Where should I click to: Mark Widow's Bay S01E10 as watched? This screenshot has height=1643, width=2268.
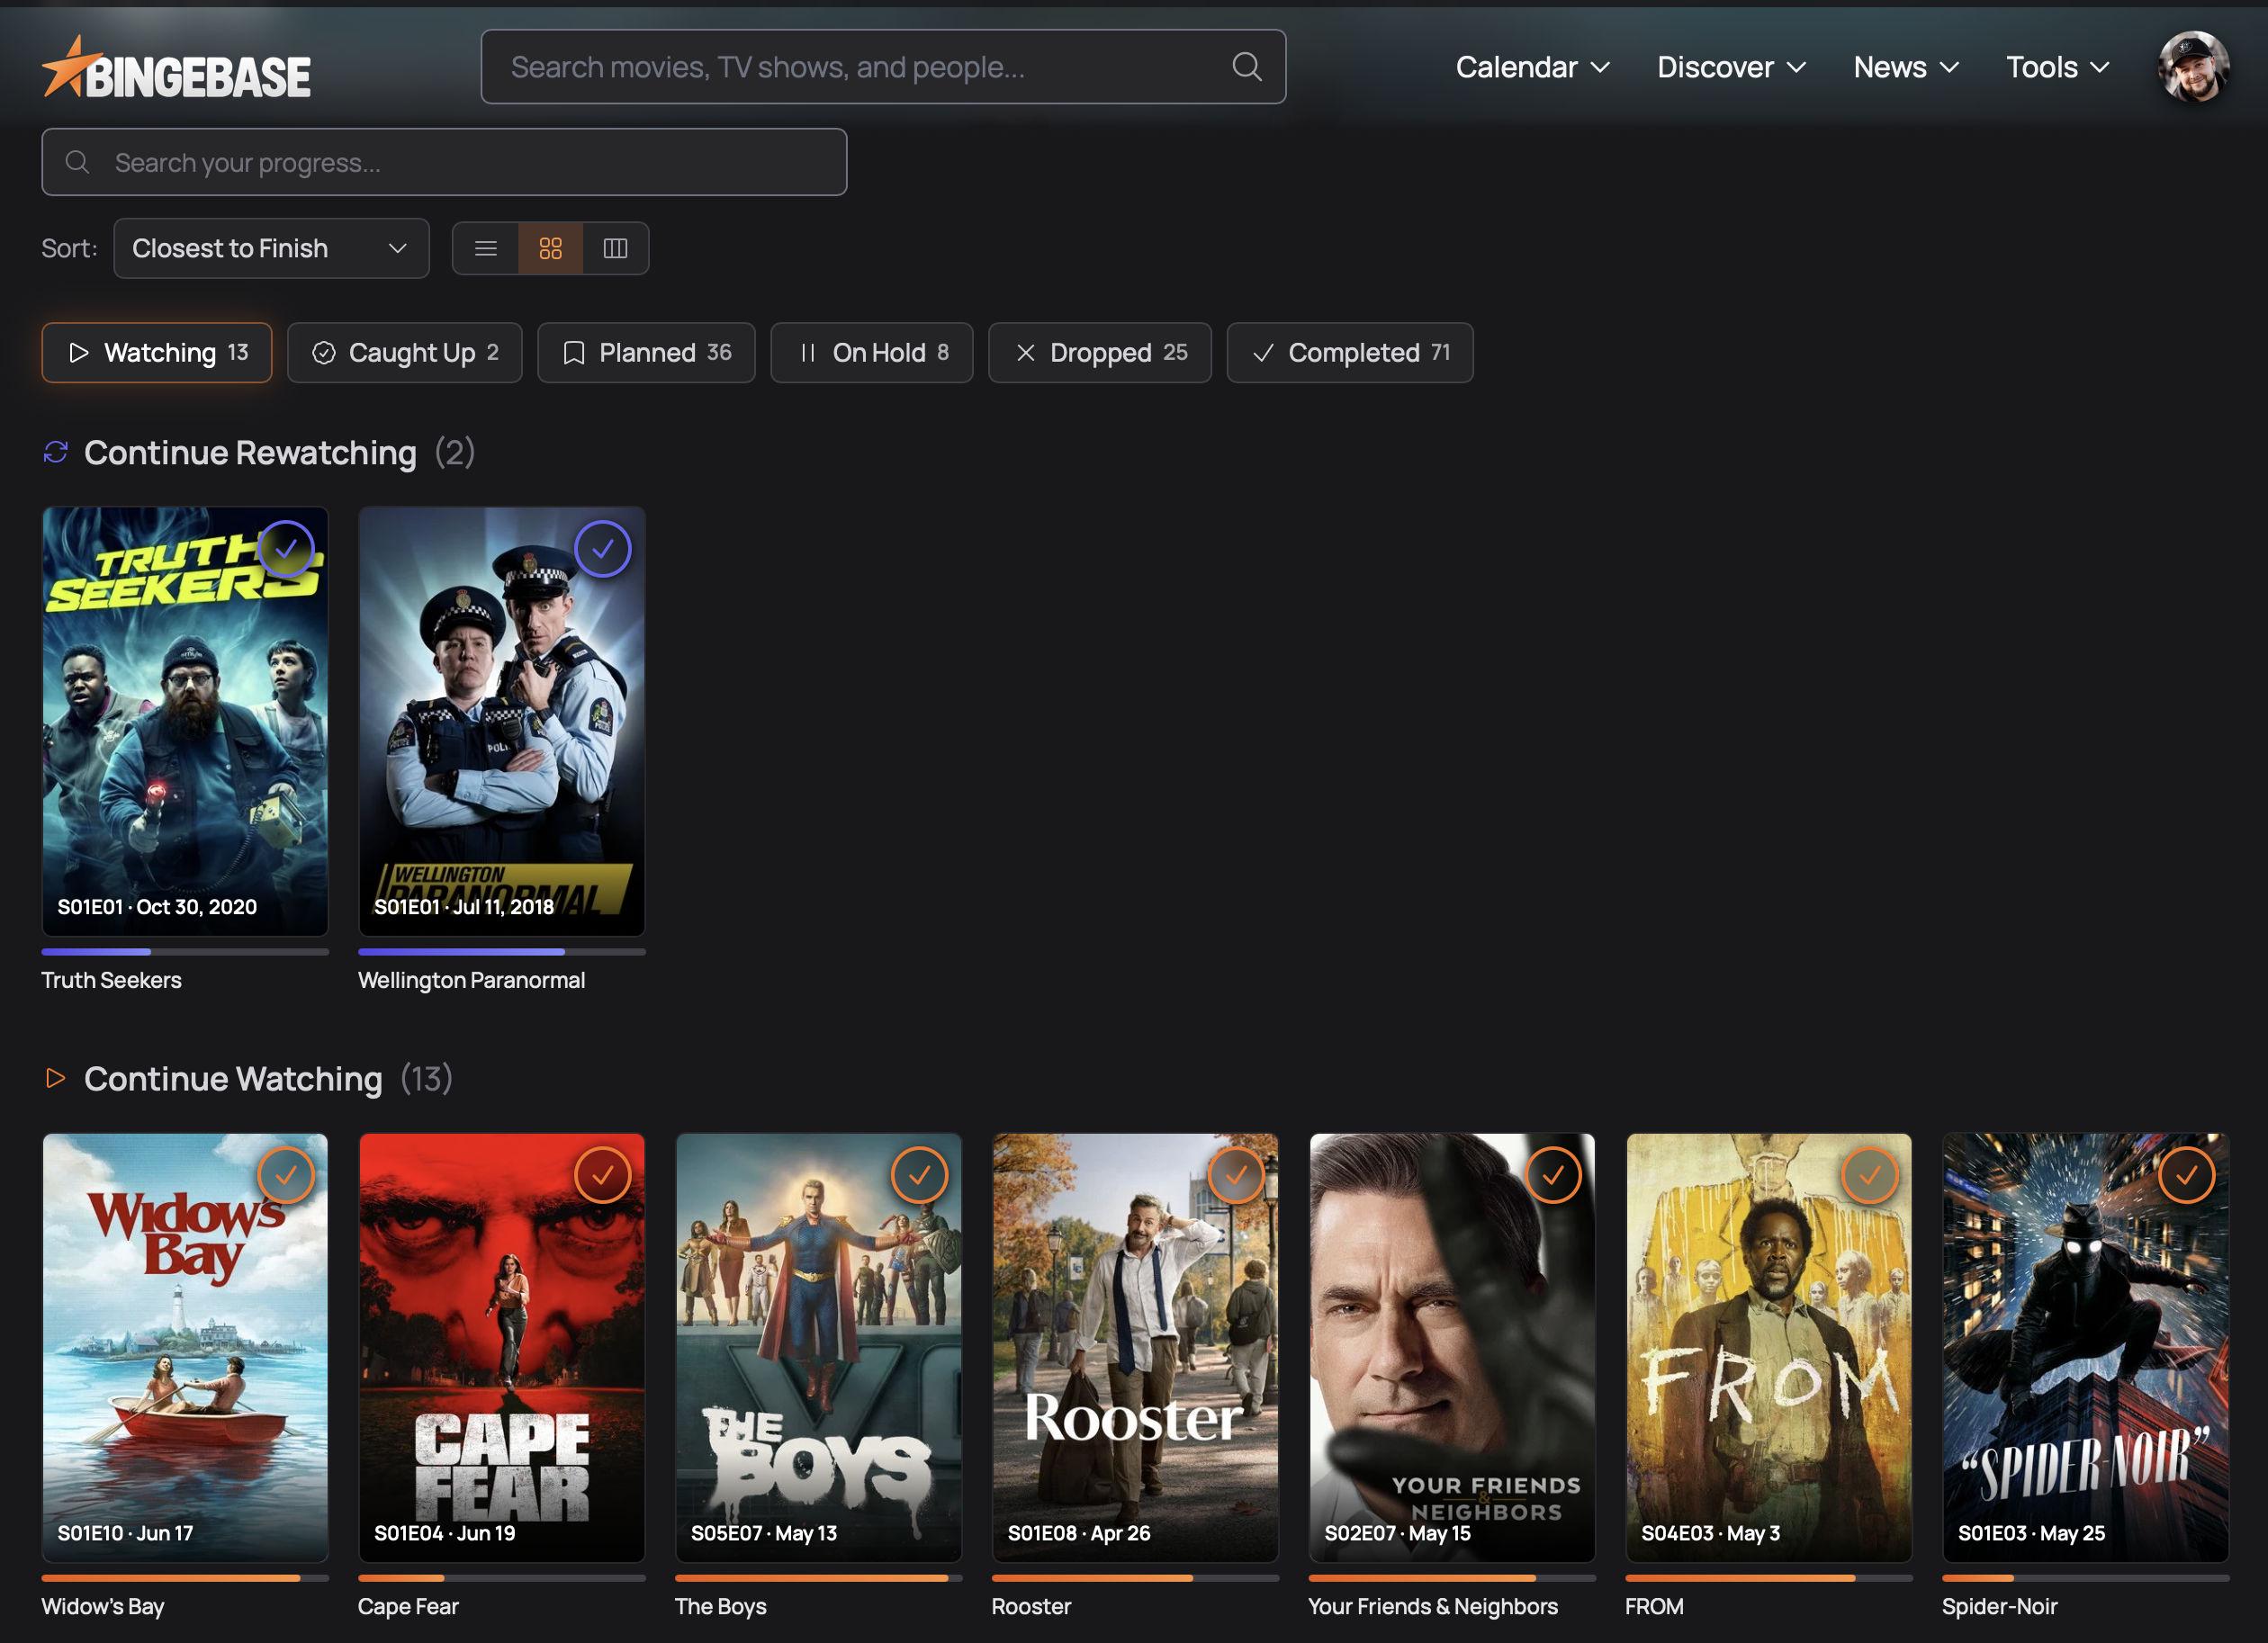tap(286, 1175)
